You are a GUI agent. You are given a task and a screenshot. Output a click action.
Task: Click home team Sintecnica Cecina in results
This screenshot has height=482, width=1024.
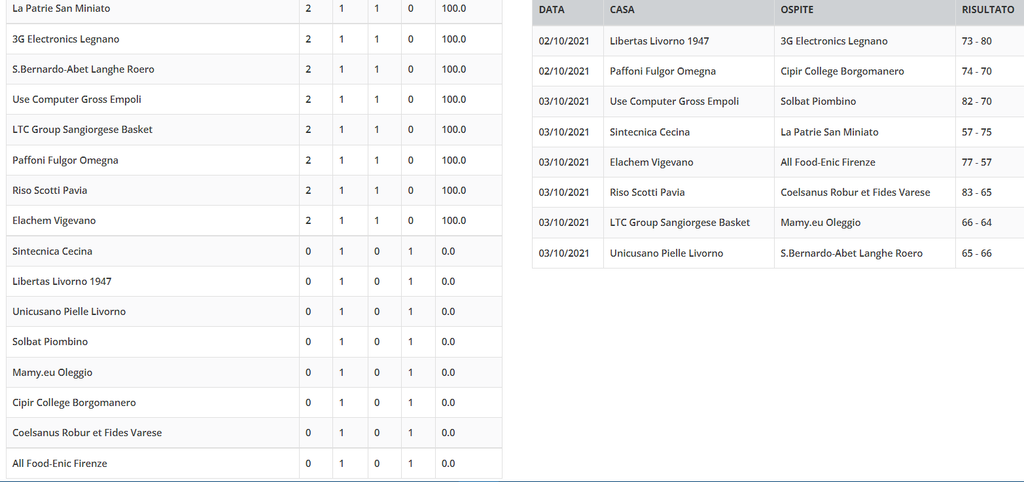point(650,132)
